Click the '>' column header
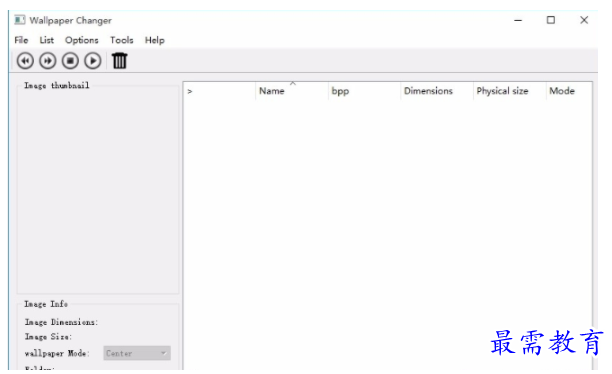The width and height of the screenshot is (612, 374). click(219, 91)
